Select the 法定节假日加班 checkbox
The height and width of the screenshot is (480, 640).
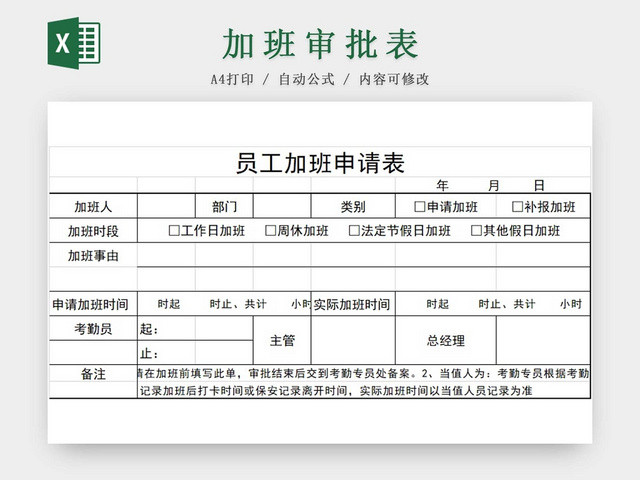[x=354, y=231]
